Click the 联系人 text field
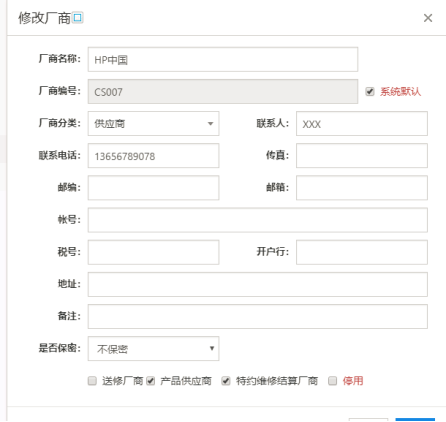The image size is (446, 422). point(362,124)
